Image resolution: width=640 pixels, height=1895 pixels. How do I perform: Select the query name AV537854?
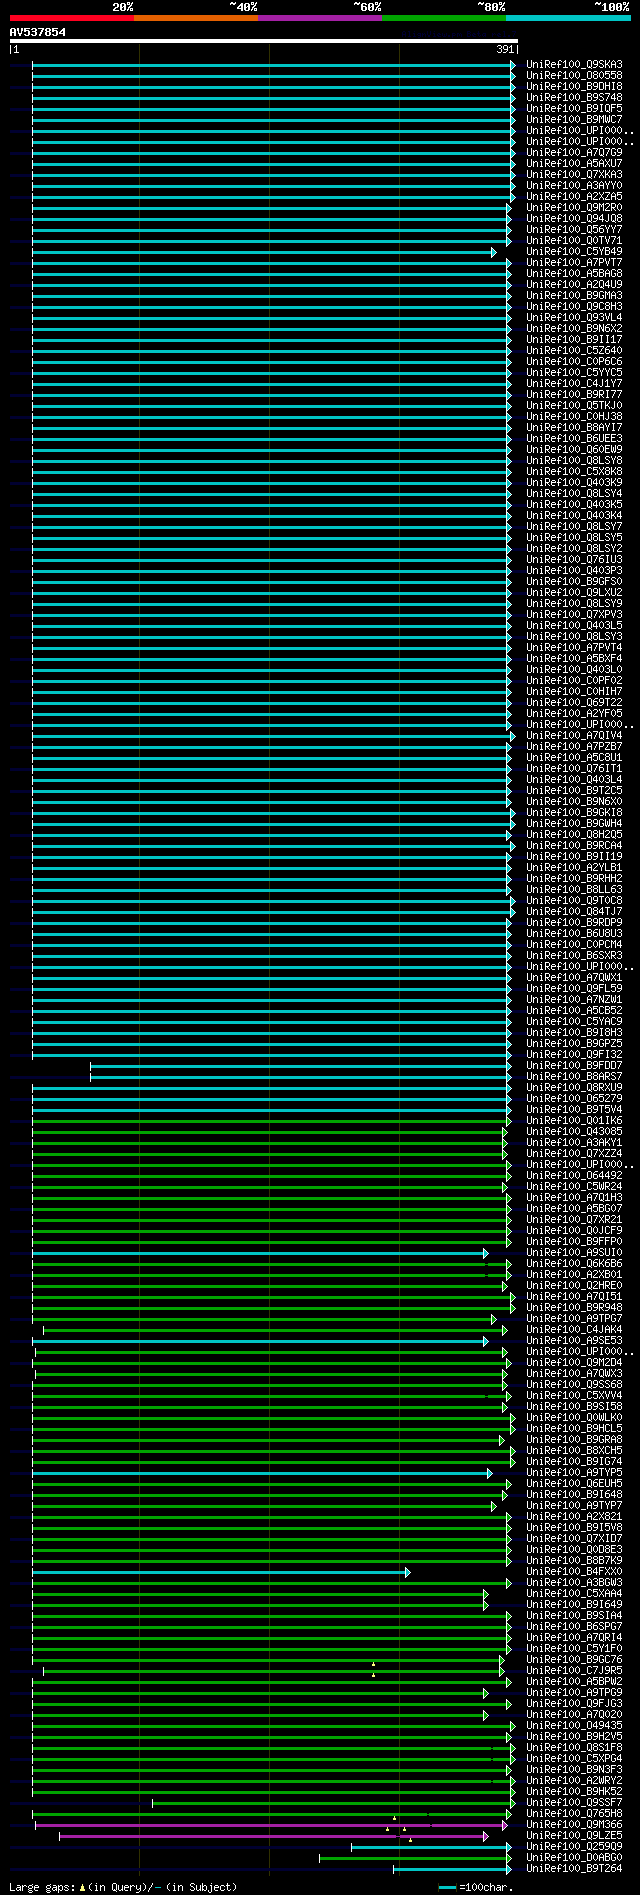[x=38, y=32]
